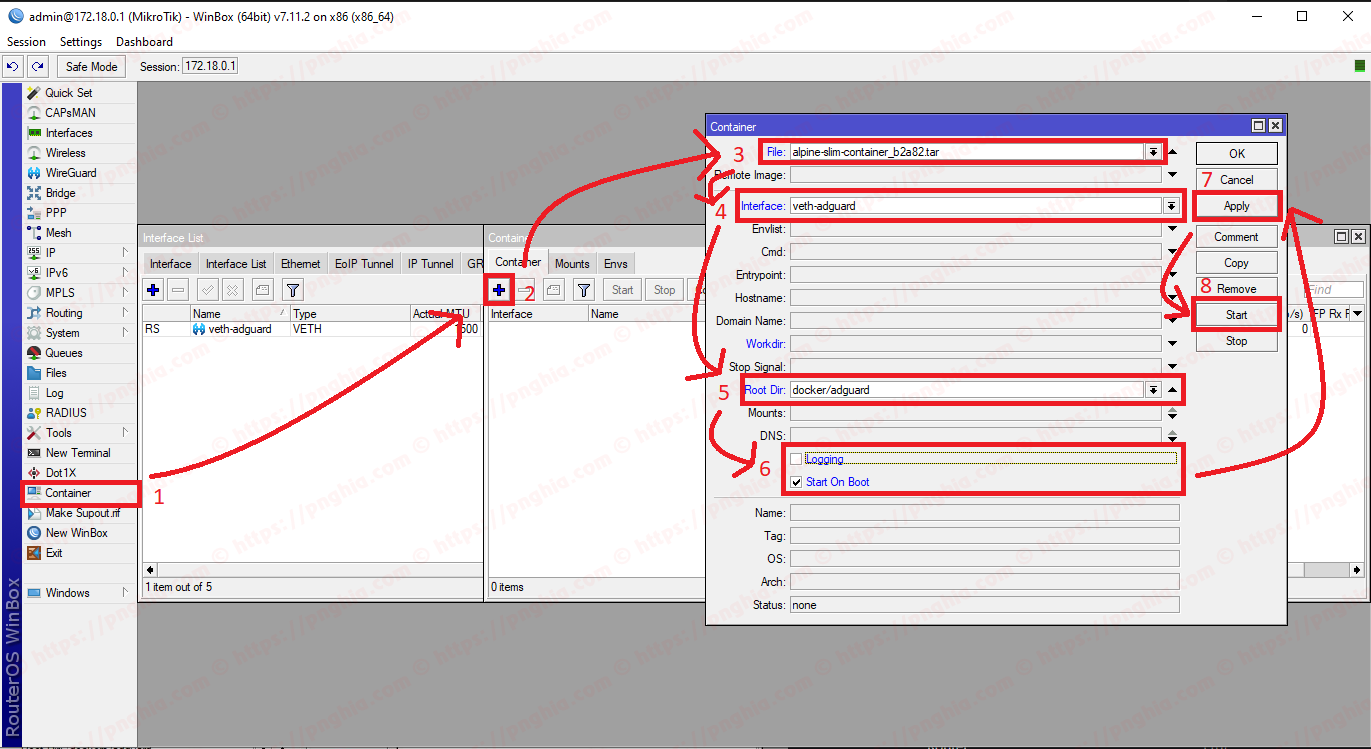This screenshot has width=1371, height=749.
Task: Click the comment icon in the Container list toolbar
Action: 553,290
